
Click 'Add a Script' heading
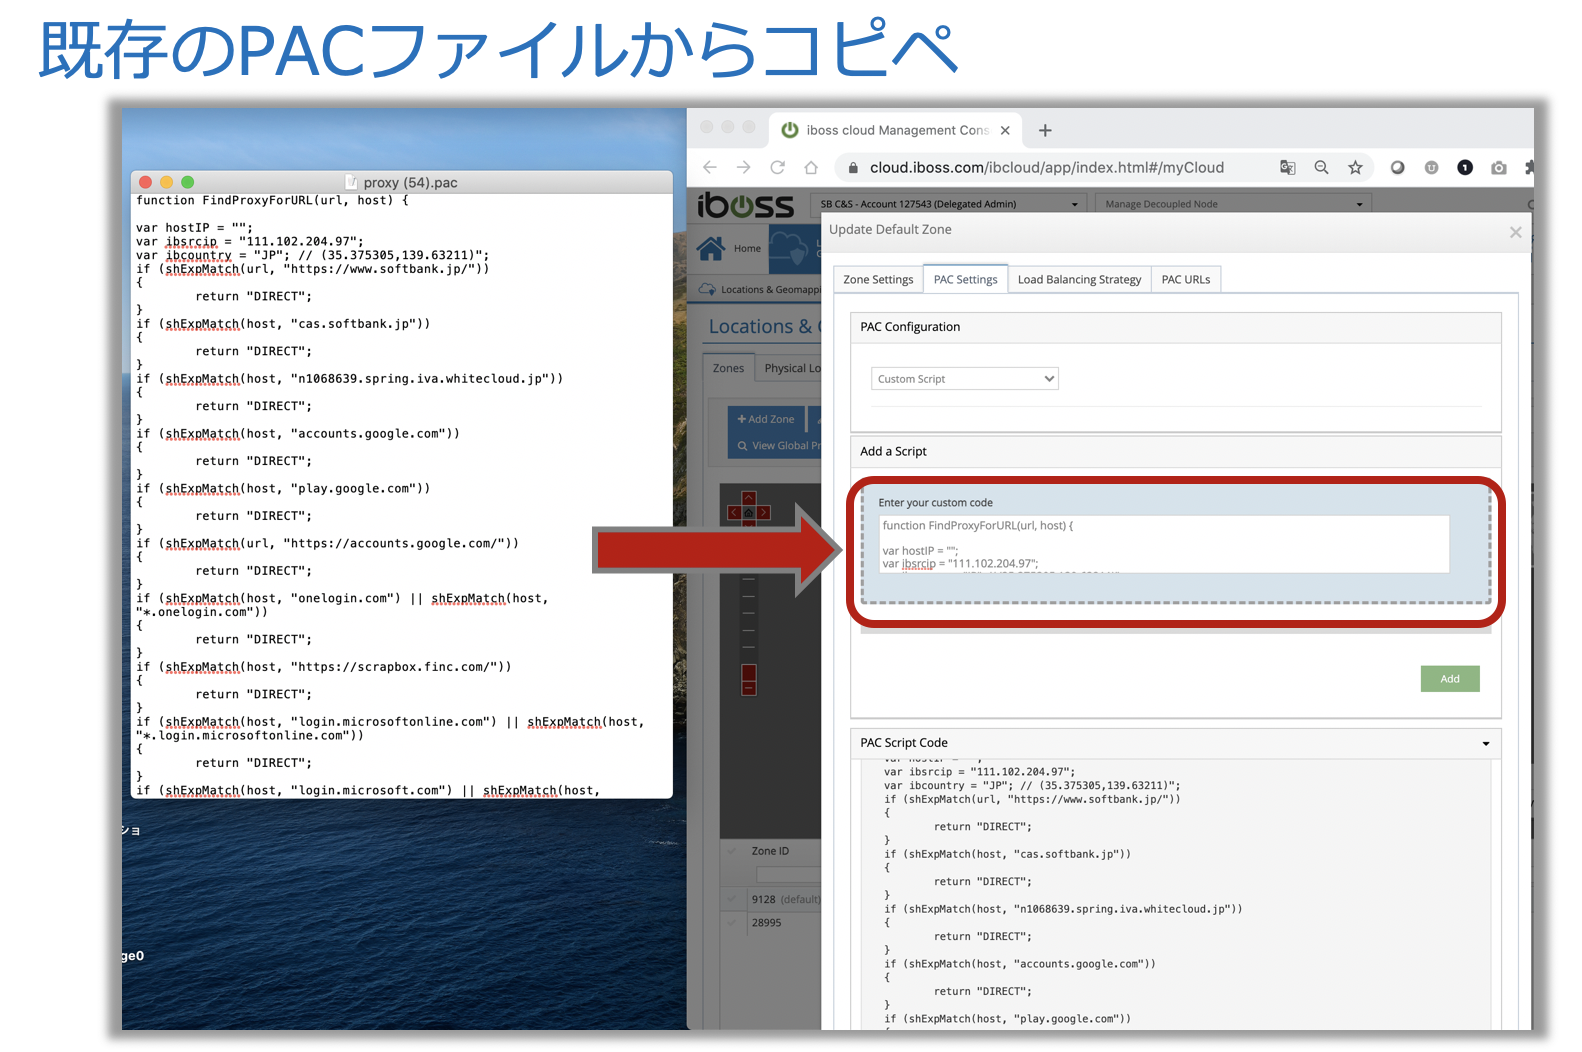tap(893, 451)
